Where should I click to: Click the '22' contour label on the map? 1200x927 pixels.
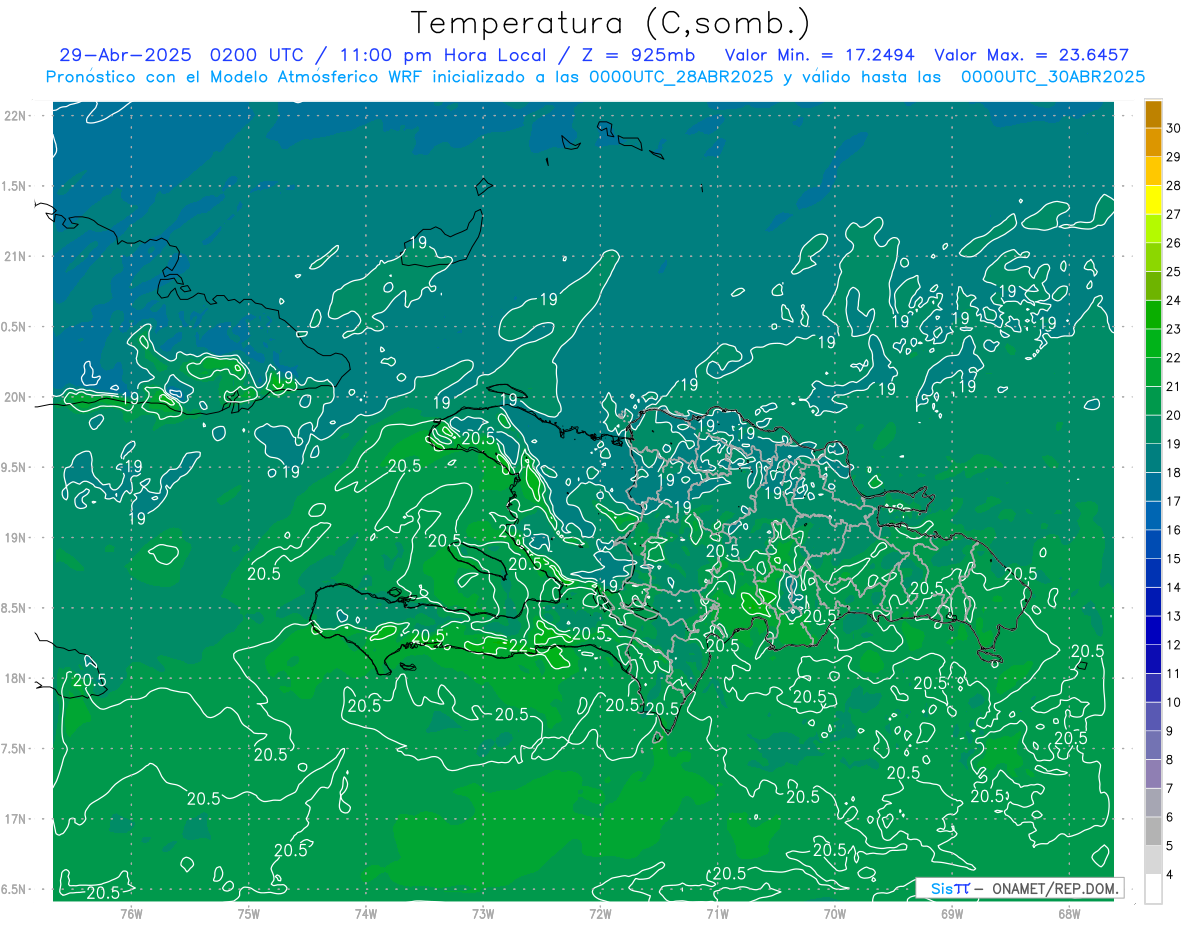[519, 645]
